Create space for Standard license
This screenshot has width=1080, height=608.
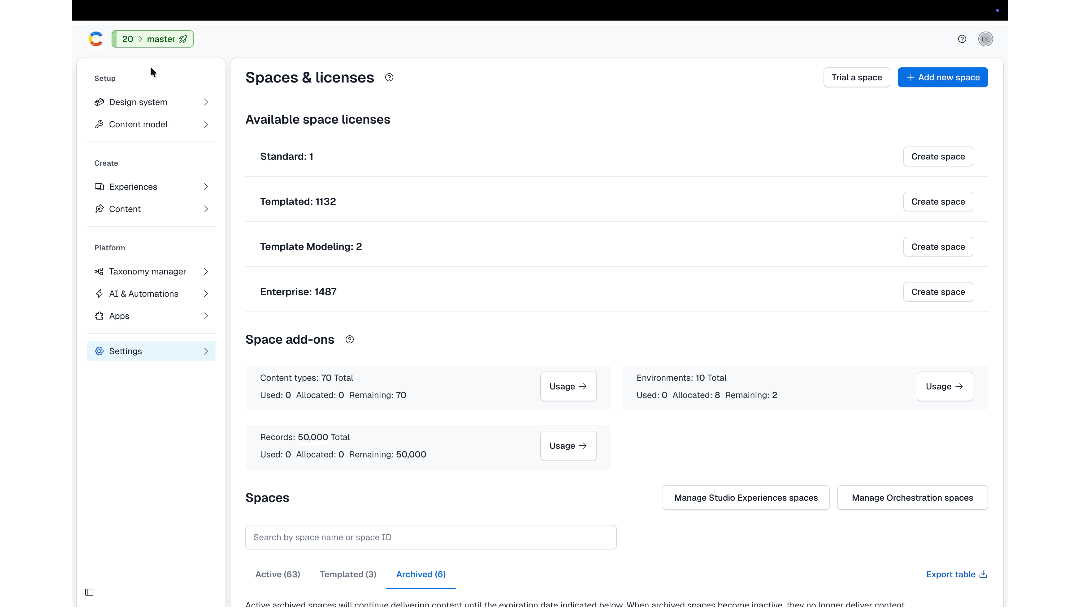tap(937, 156)
